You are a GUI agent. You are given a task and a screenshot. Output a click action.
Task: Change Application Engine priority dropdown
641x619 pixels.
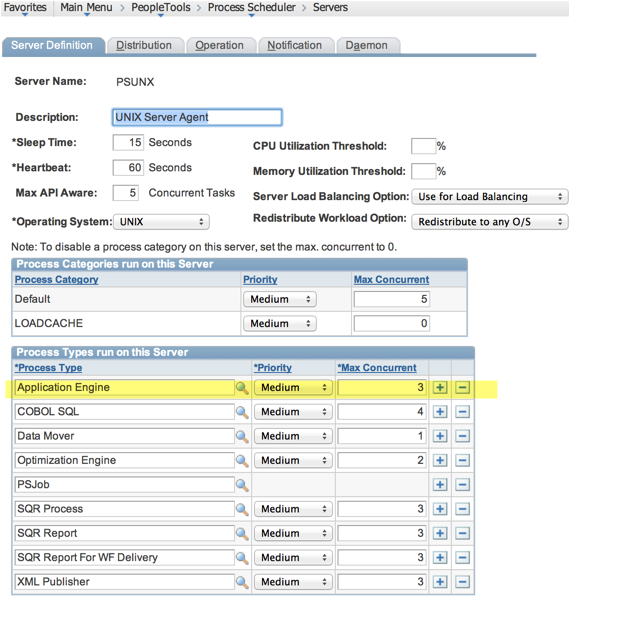[x=293, y=387]
